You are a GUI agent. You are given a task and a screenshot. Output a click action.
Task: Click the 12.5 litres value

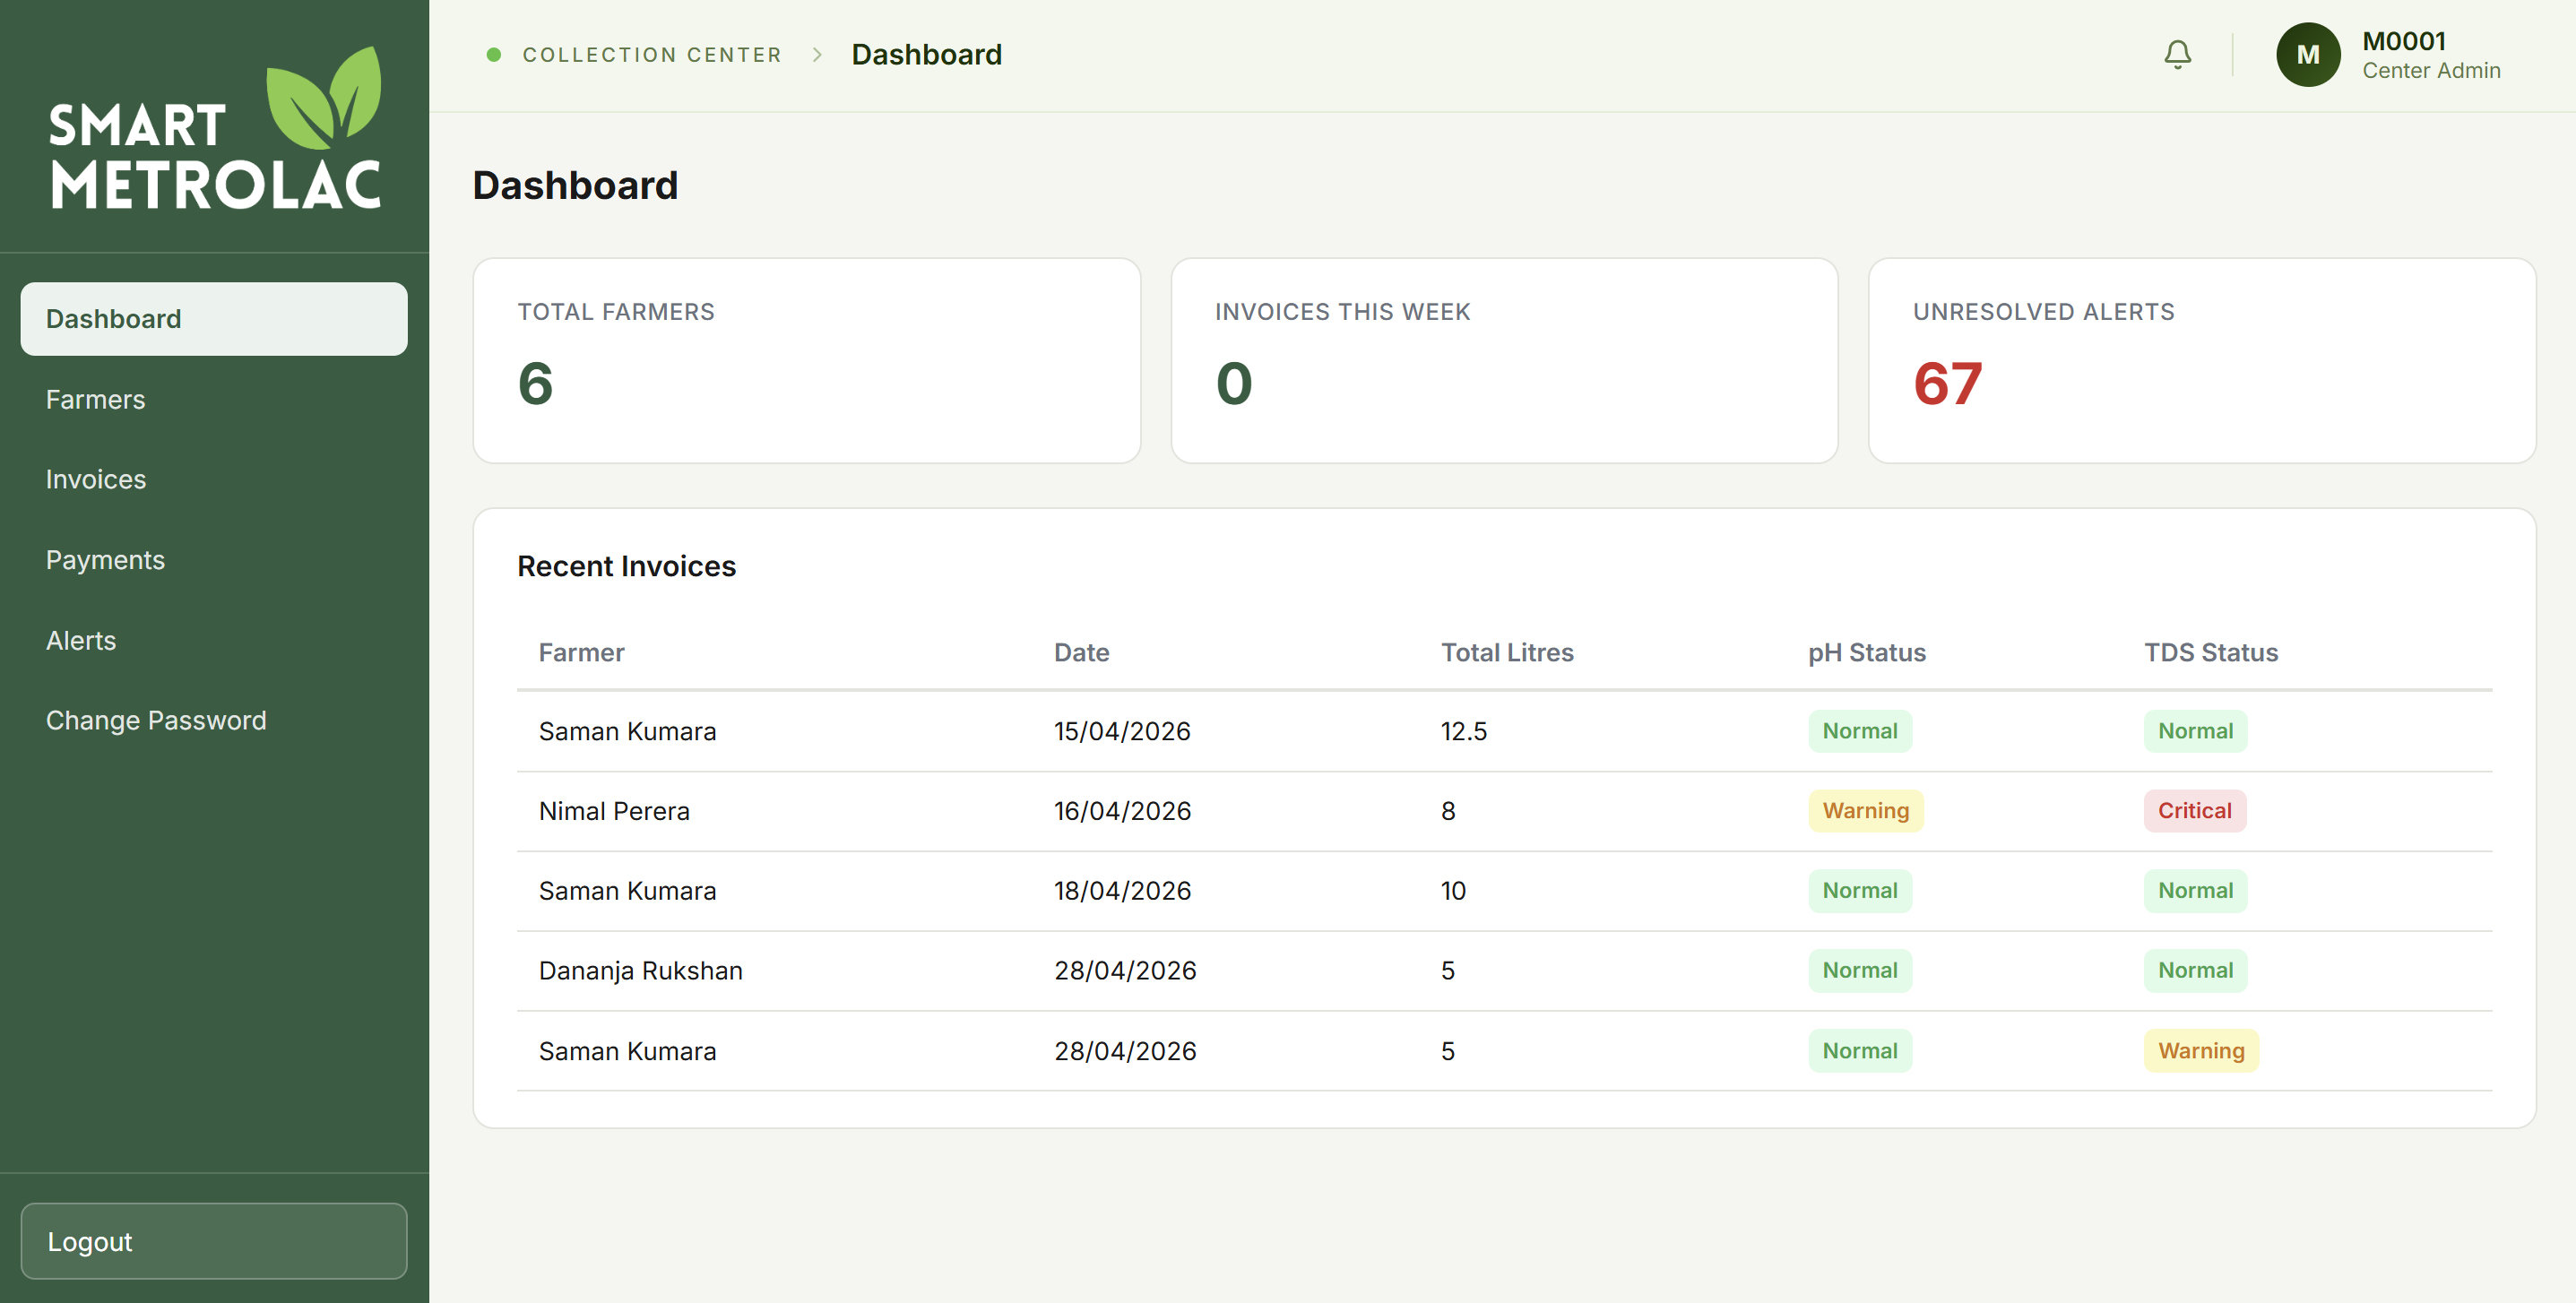pos(1463,731)
